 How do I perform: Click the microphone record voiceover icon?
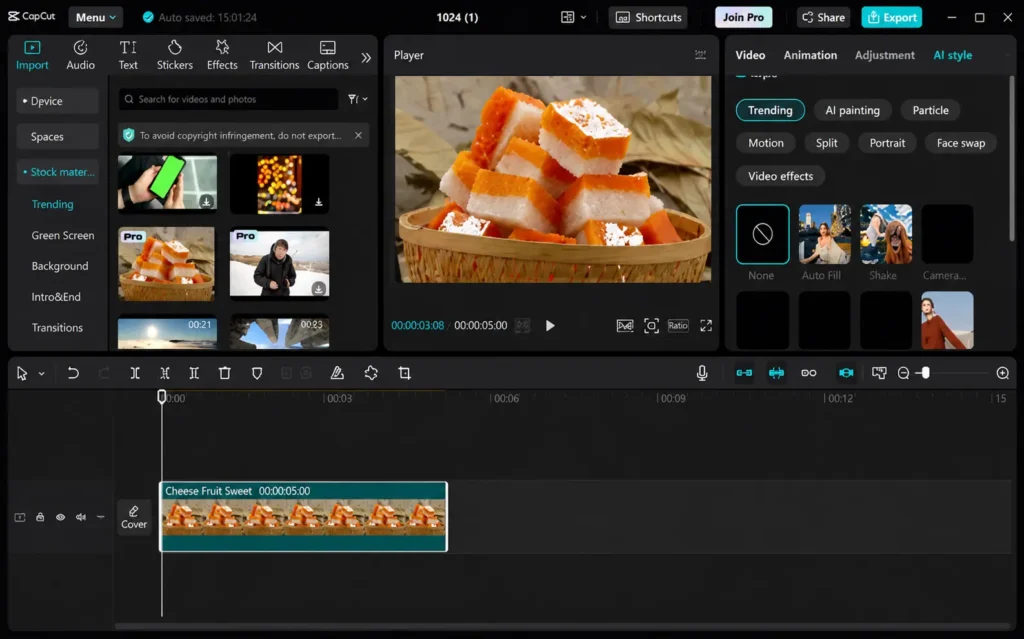pos(702,373)
